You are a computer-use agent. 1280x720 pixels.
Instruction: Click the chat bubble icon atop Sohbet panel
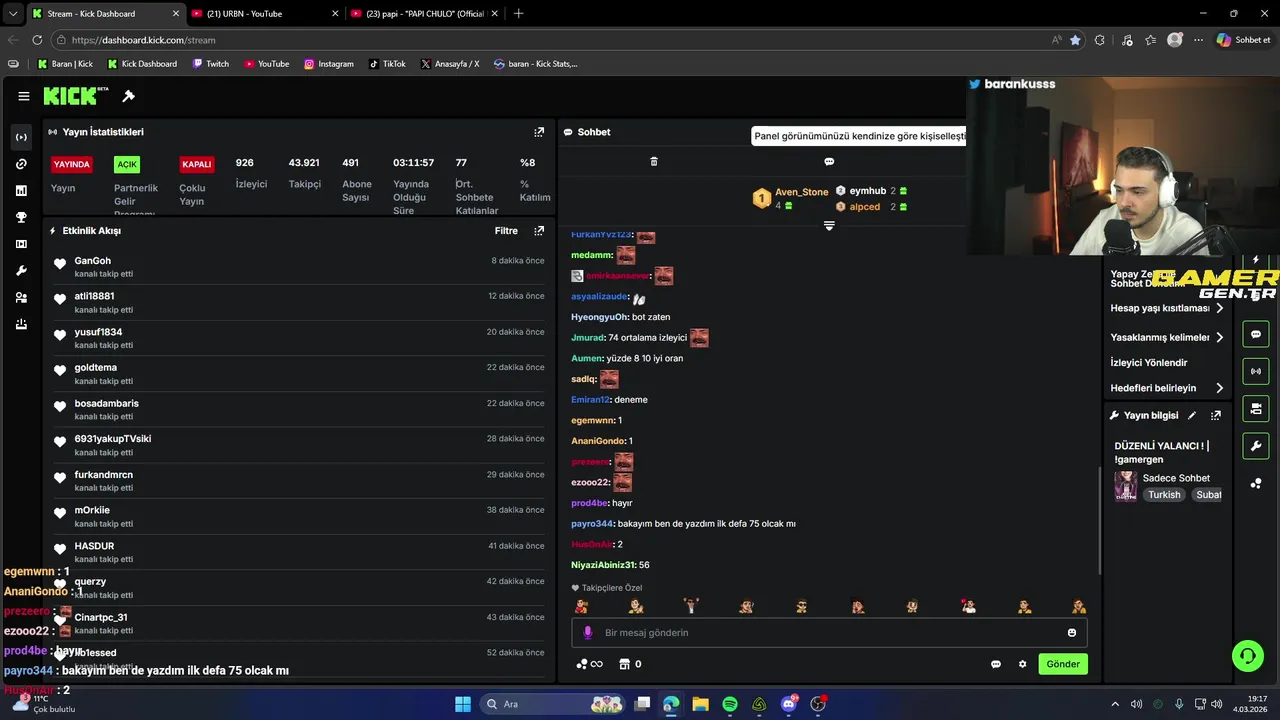829,161
